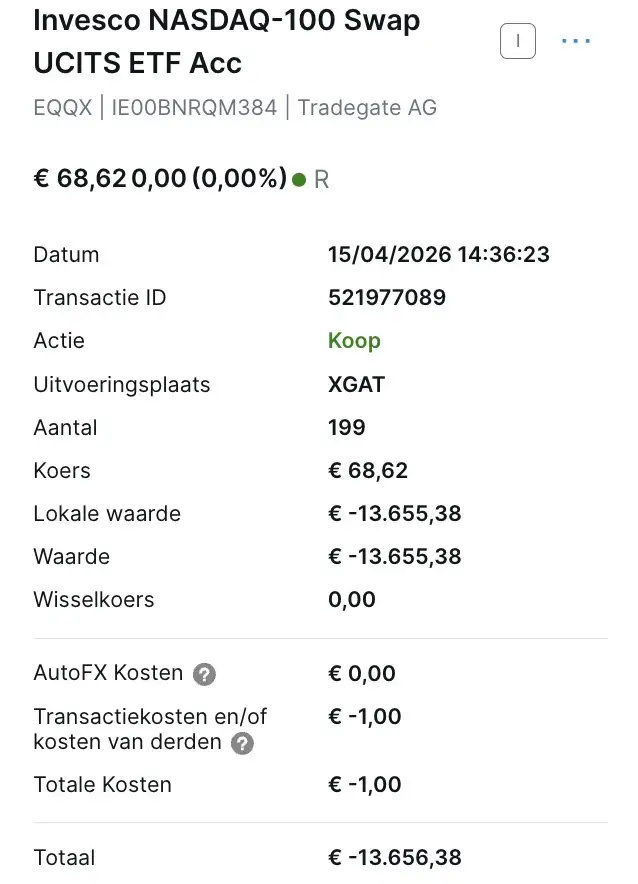
Task: Select the Totaal € -13.656,38 amount
Action: click(395, 858)
